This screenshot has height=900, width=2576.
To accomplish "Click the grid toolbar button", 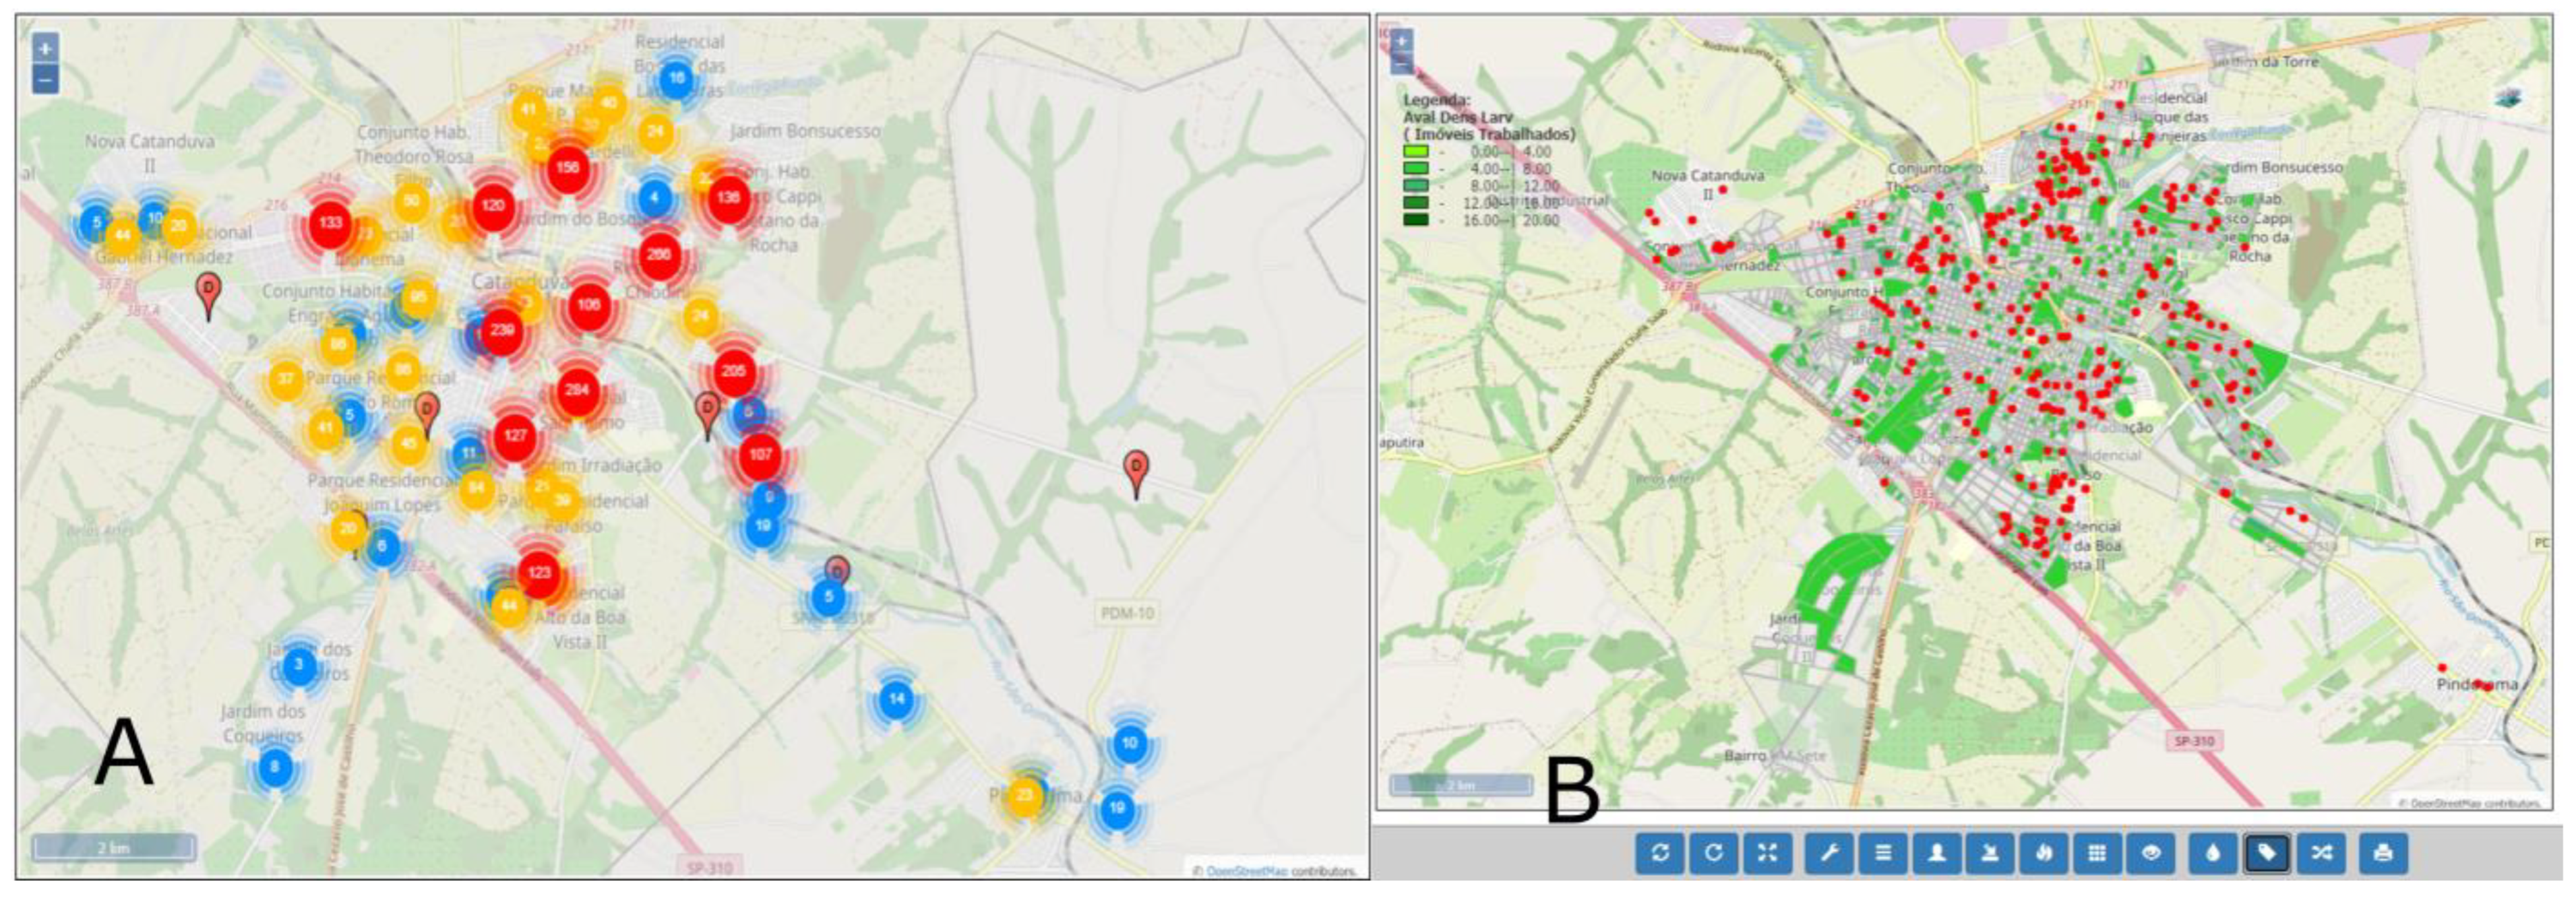I will click(2098, 853).
